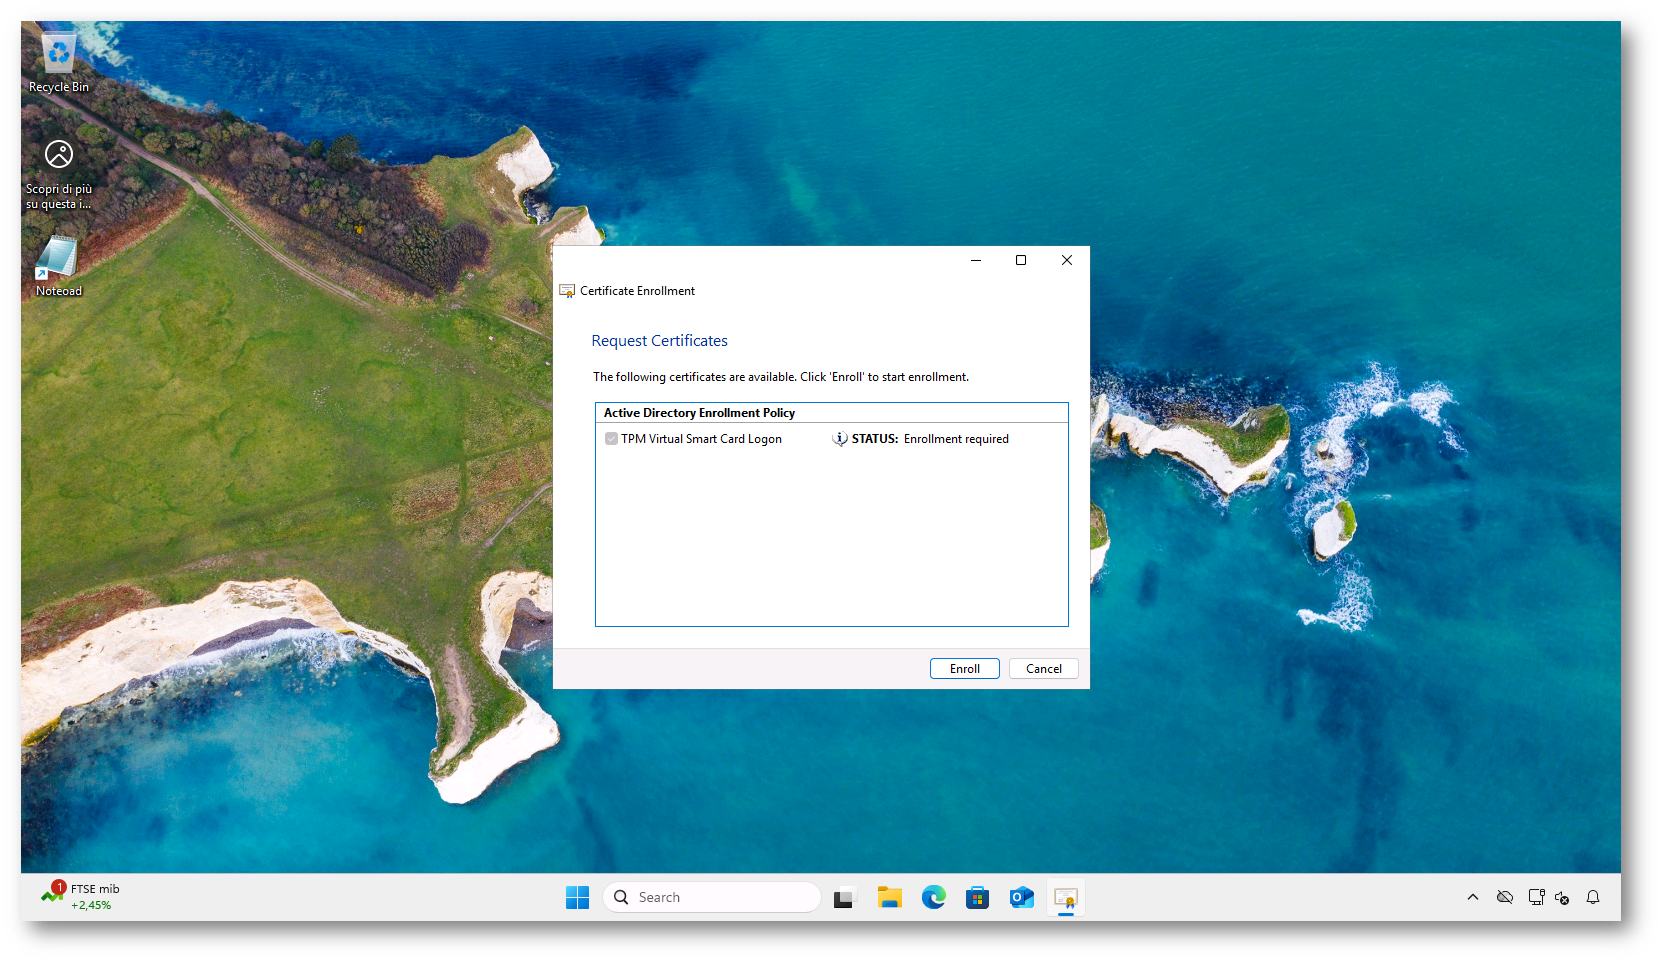Click the Active Directory Enrollment Policy header
Screen dimensions: 1663x963
699,413
